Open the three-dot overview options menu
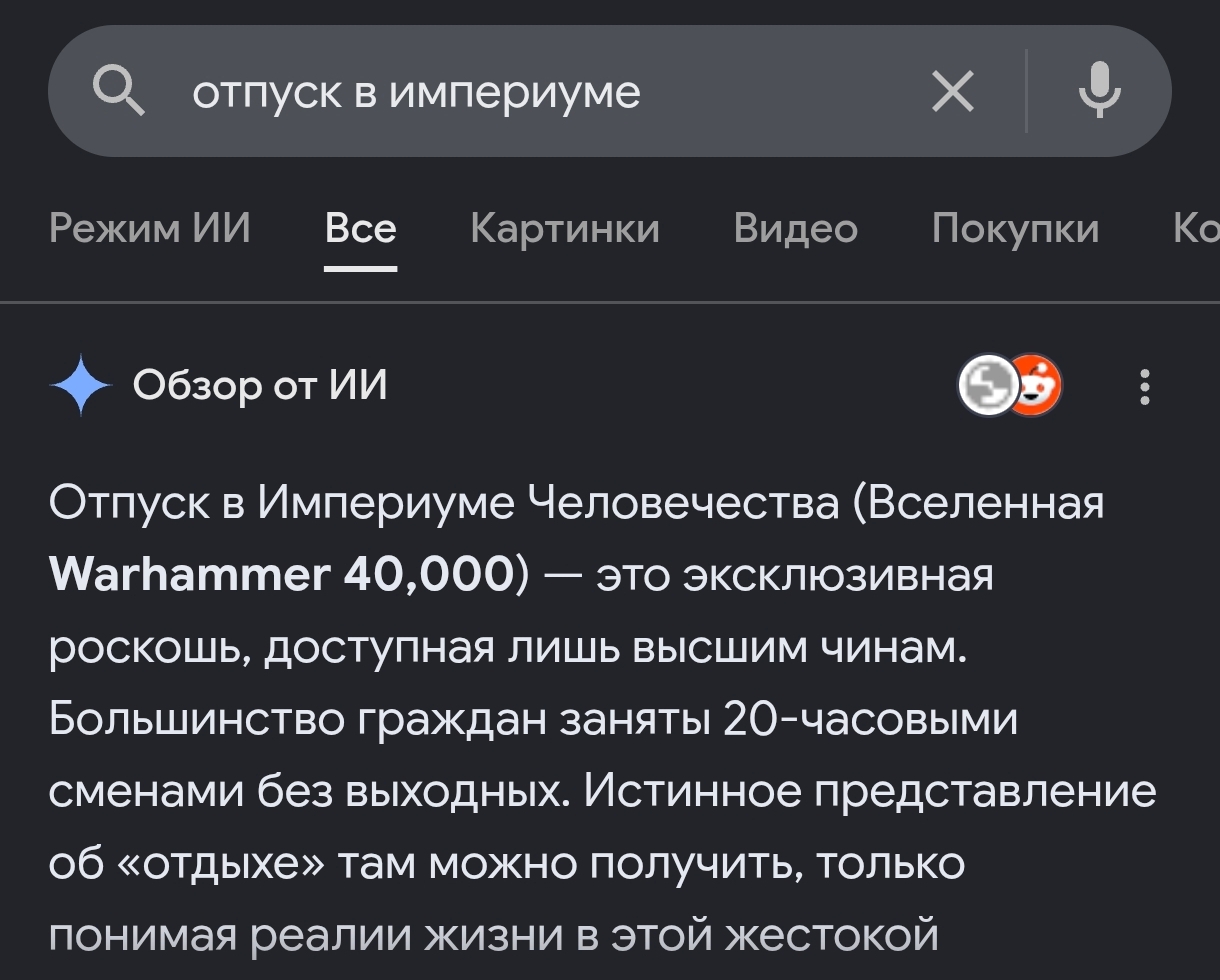The image size is (1220, 980). [1145, 386]
